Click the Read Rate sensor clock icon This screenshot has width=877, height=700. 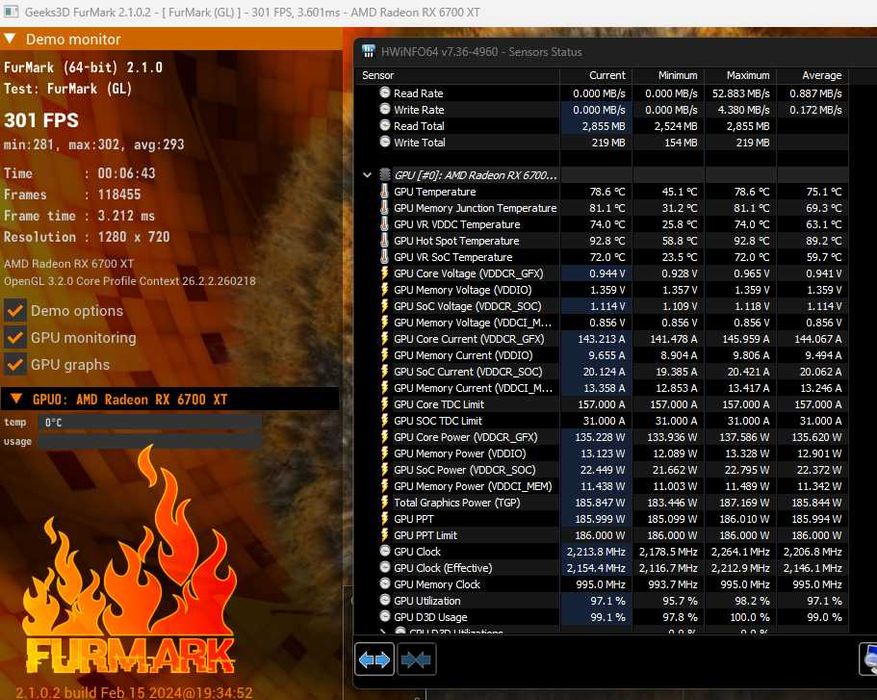(x=385, y=93)
